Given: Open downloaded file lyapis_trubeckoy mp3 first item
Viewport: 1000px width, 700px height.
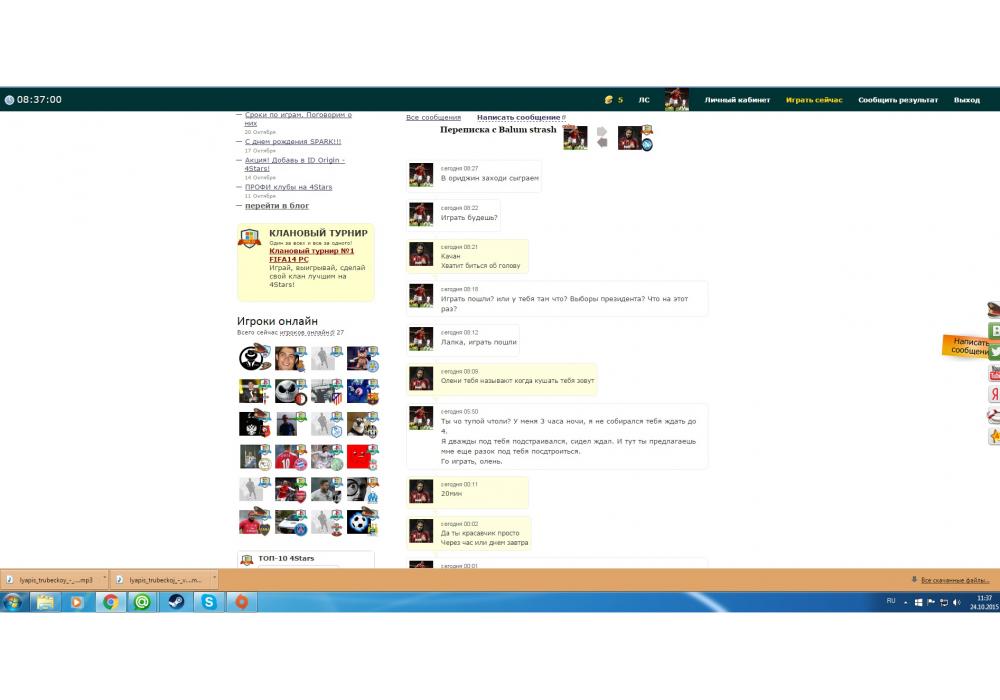Looking at the screenshot, I should (50, 580).
